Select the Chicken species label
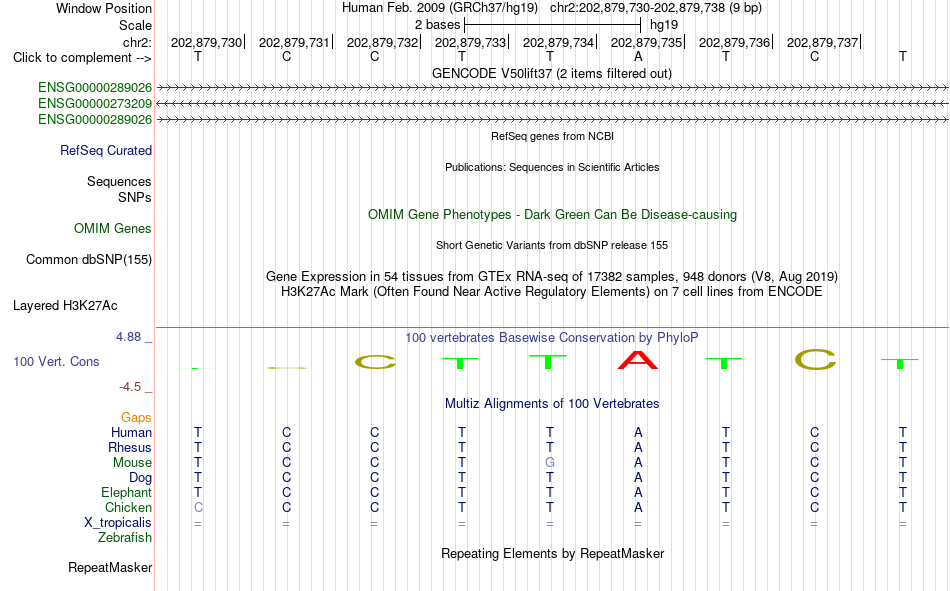Image resolution: width=950 pixels, height=591 pixels. (128, 507)
